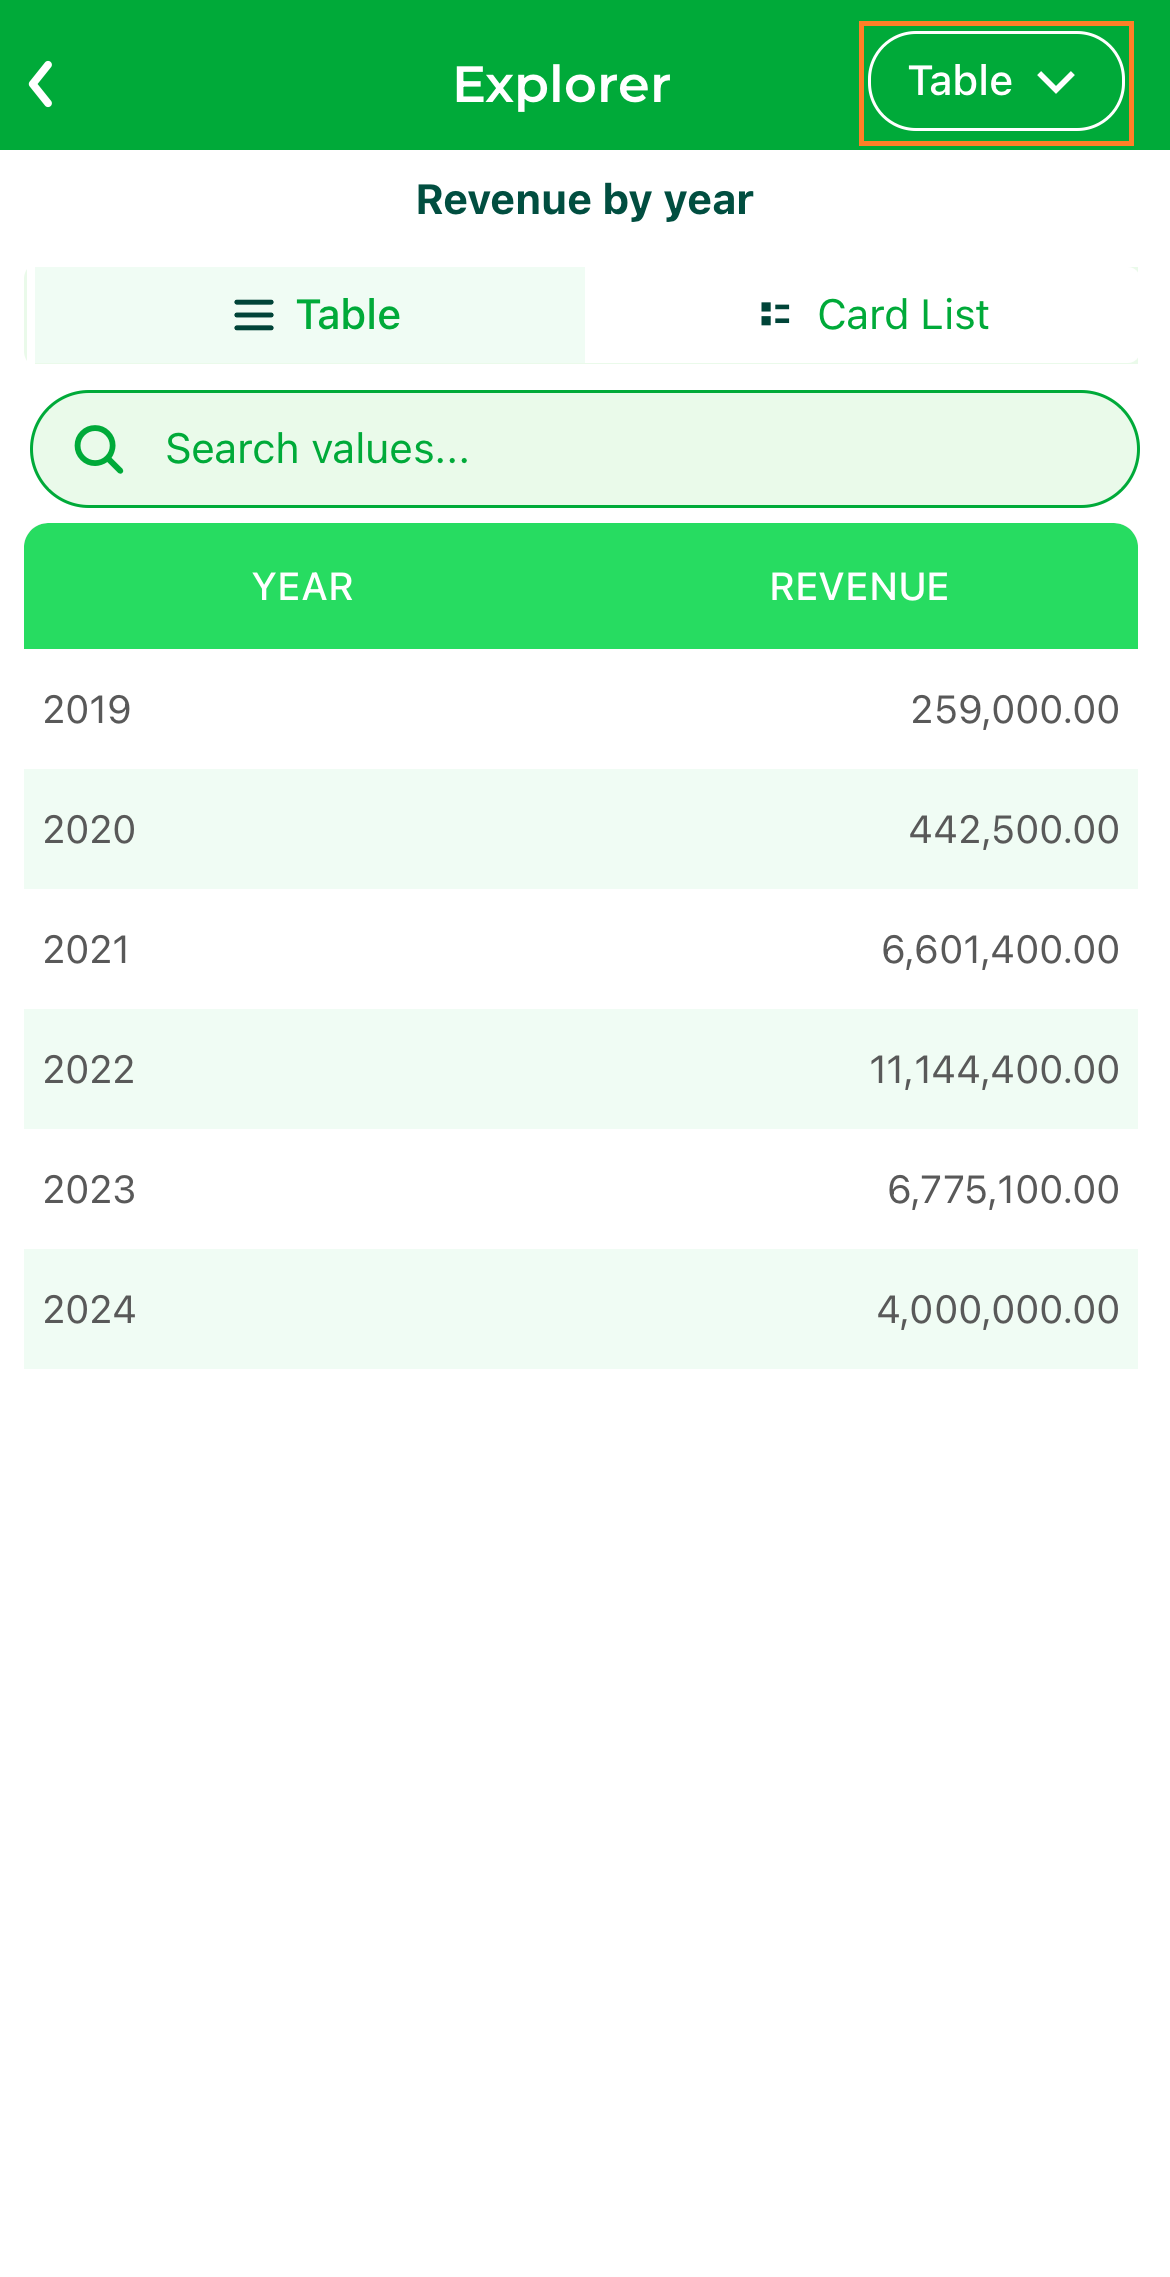Click the 6,775,100.00 revenue cell

point(1003,1190)
